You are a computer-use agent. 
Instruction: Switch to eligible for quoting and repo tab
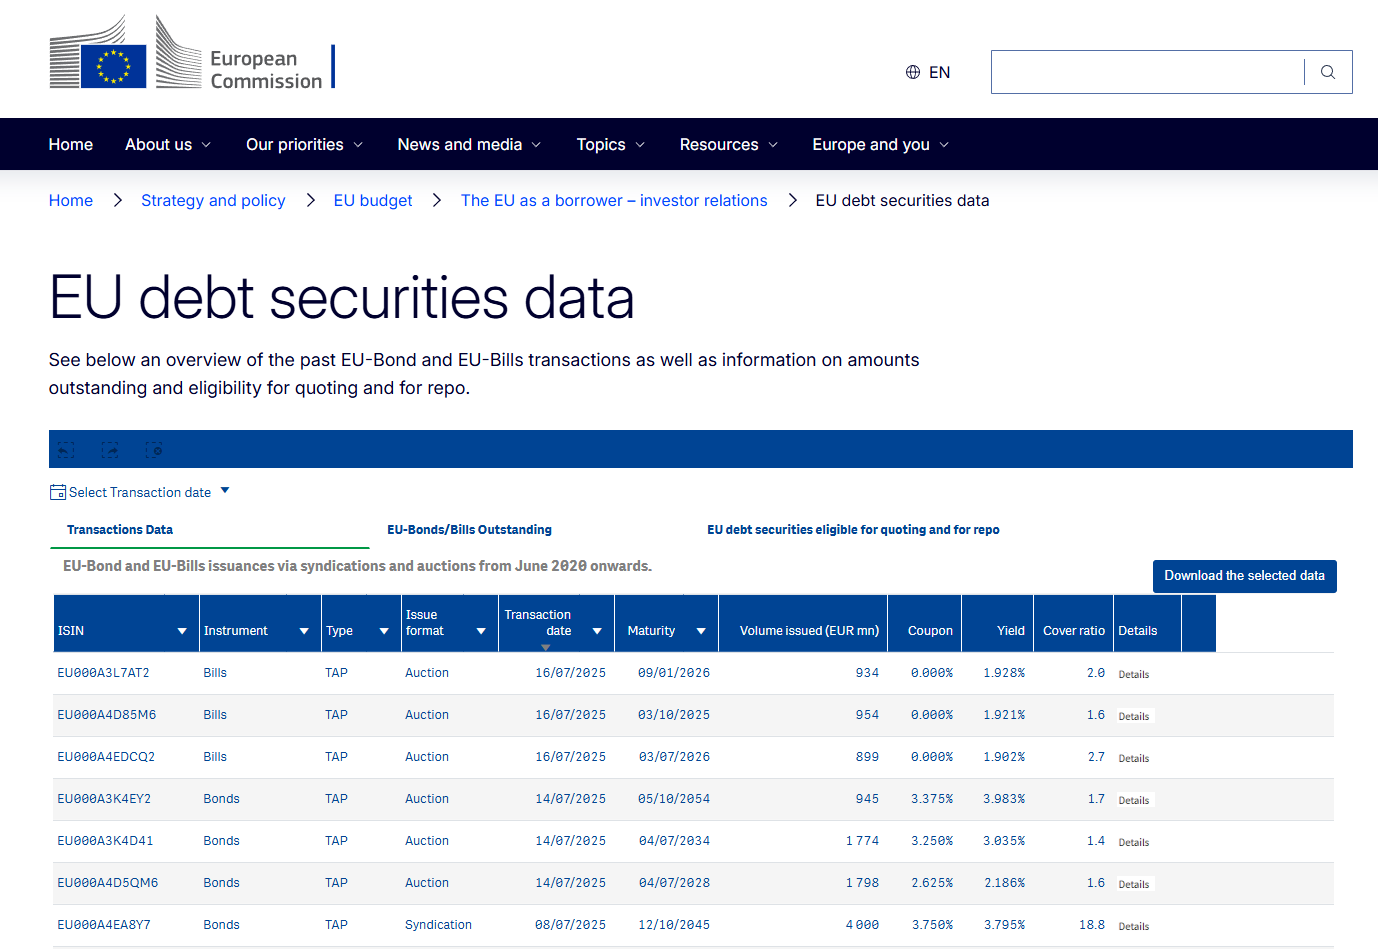pos(853,530)
